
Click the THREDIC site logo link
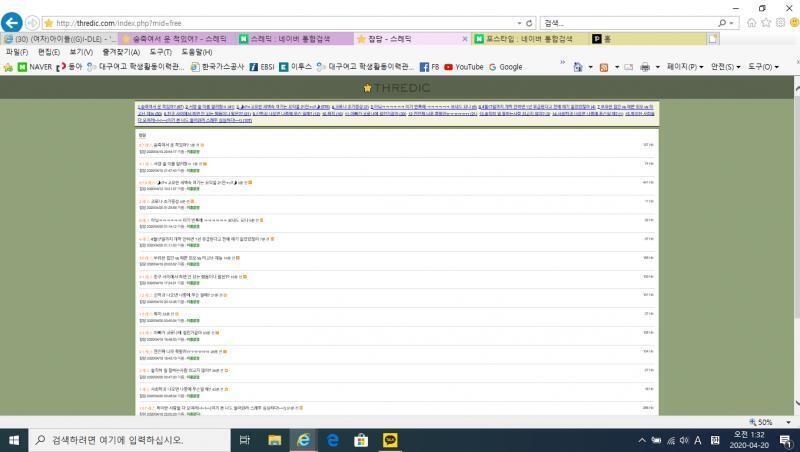(396, 88)
